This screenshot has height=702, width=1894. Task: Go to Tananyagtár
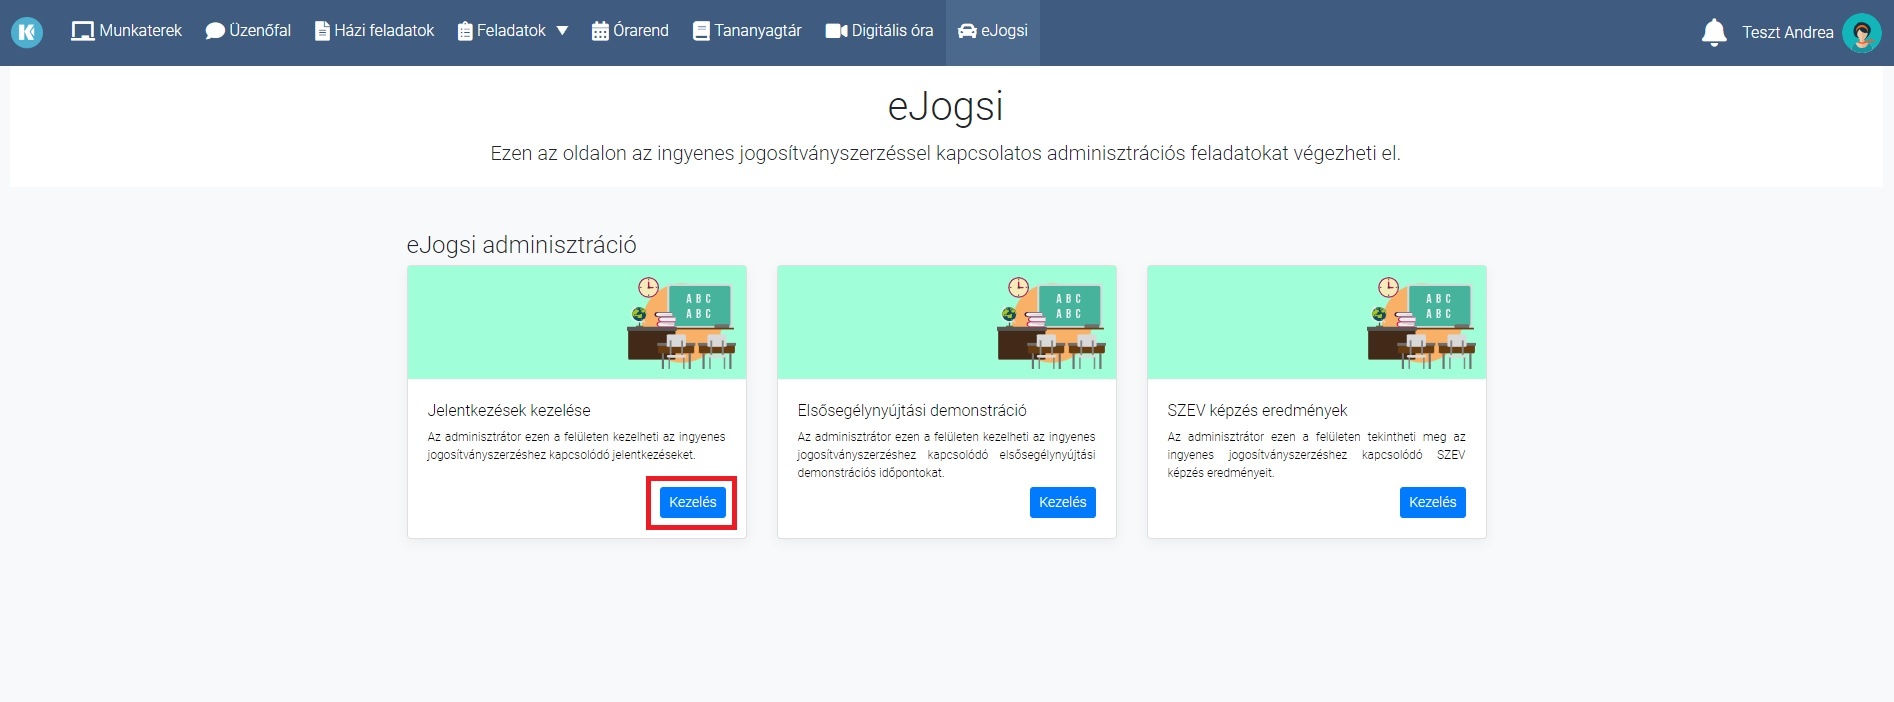(747, 31)
